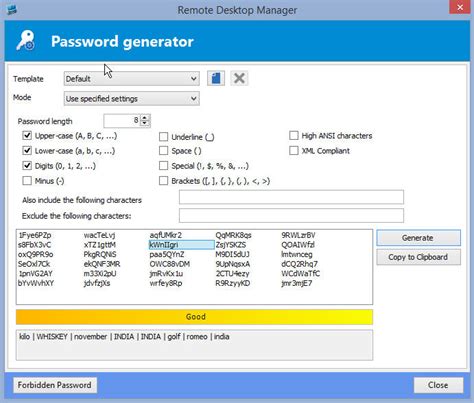This screenshot has width=474, height=403.
Task: Enable the Brackets checkbox
Action: tap(163, 181)
